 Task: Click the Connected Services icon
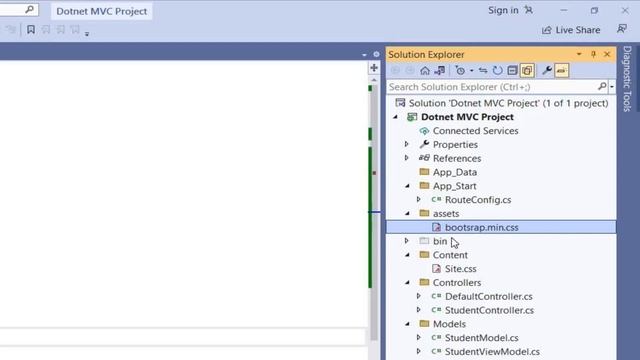coord(424,131)
